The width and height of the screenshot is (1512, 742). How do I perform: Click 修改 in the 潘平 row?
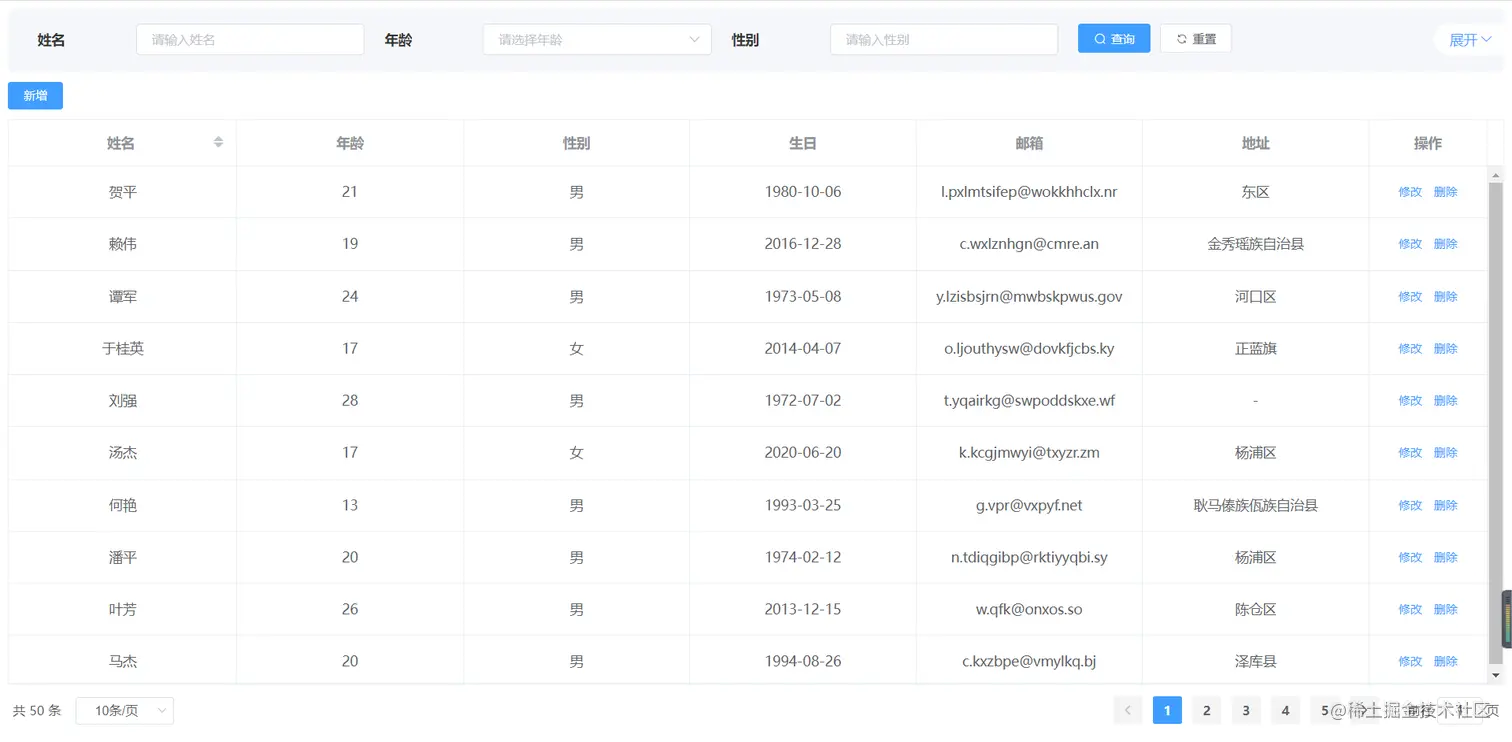click(1410, 558)
